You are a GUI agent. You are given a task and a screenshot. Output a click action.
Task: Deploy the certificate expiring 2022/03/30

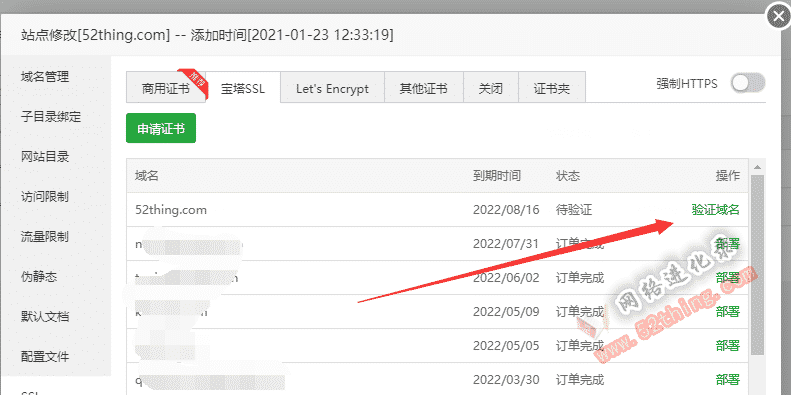[x=727, y=380]
